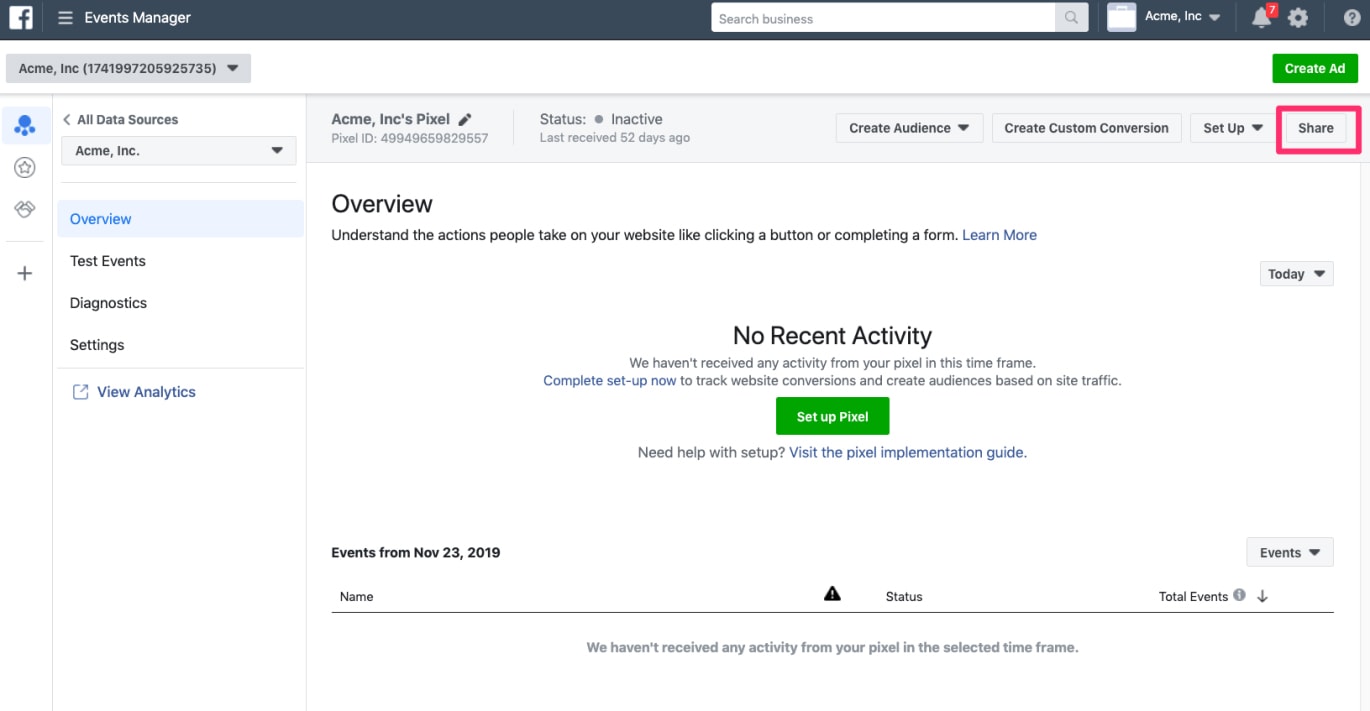Sort by Total Events using the down arrow
This screenshot has width=1370, height=711.
[1262, 596]
